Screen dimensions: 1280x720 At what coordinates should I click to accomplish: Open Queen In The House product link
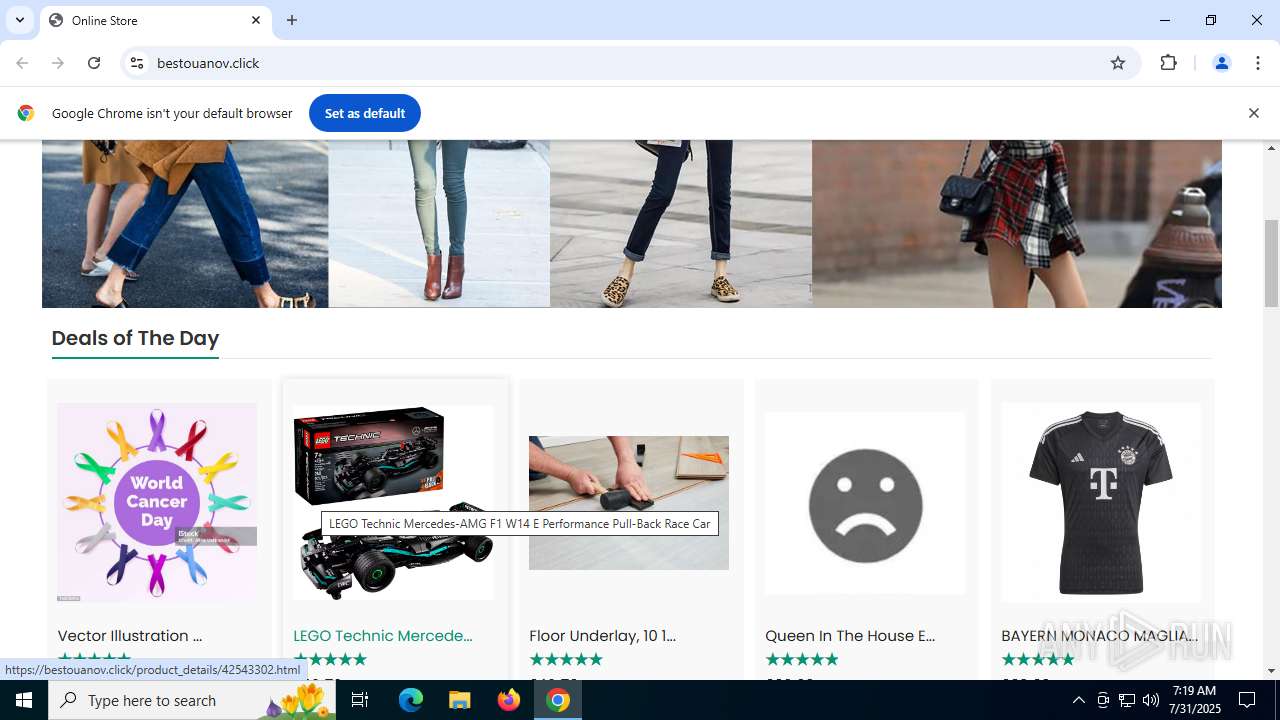pyautogui.click(x=850, y=636)
